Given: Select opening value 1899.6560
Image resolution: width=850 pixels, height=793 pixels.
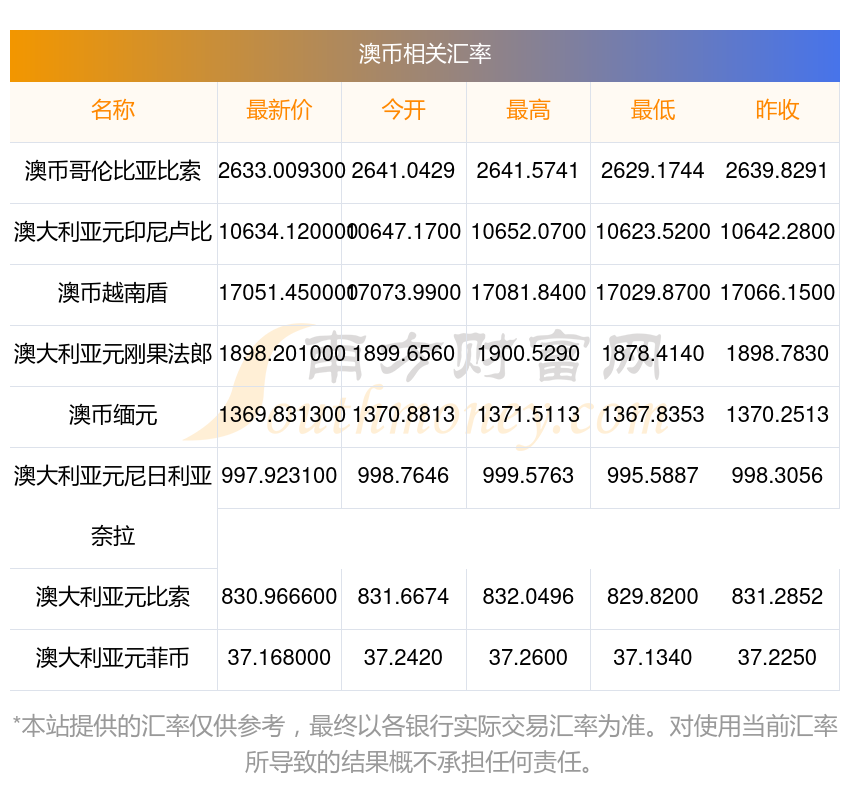Looking at the screenshot, I should 403,353.
